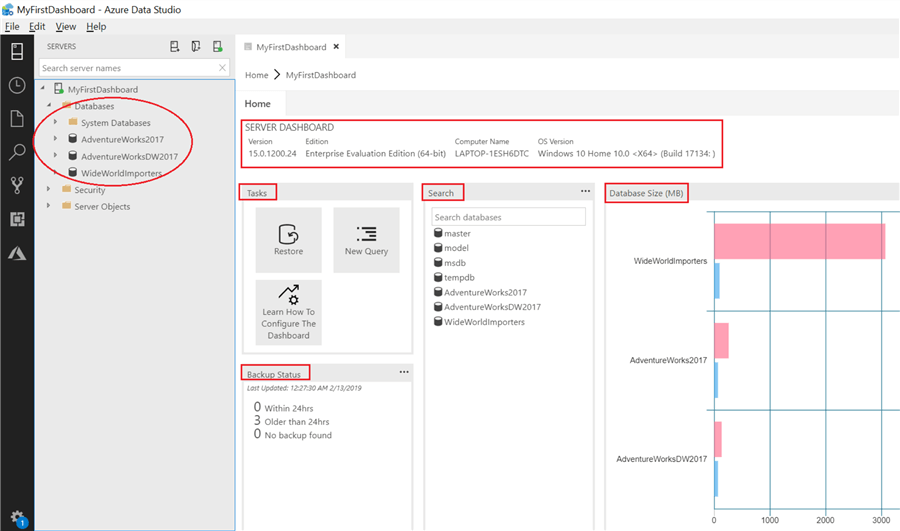The width and height of the screenshot is (900, 531).
Task: Click the AdventureWorks2017 pink size bar
Action: (x=721, y=340)
